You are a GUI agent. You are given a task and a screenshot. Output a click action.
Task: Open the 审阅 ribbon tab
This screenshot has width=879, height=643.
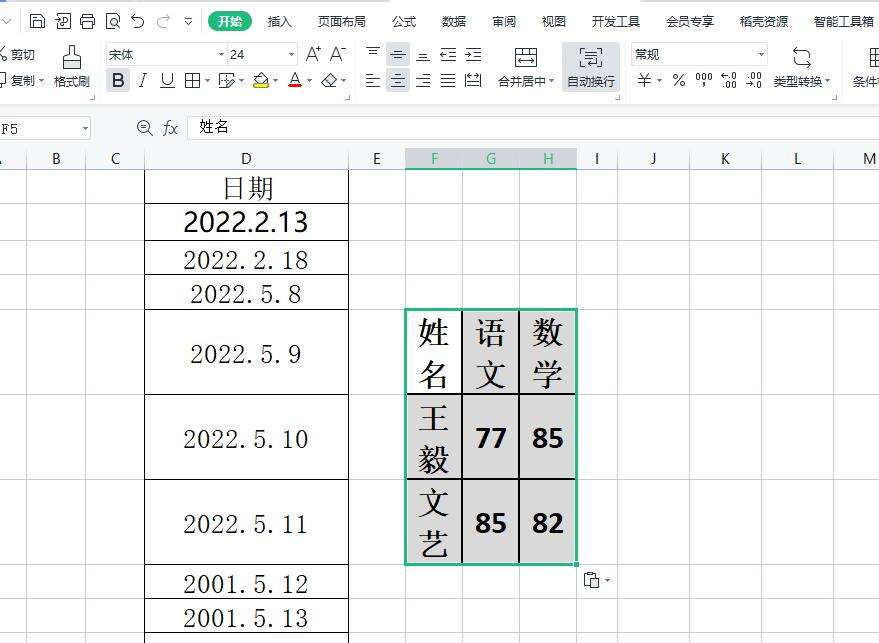pos(504,21)
